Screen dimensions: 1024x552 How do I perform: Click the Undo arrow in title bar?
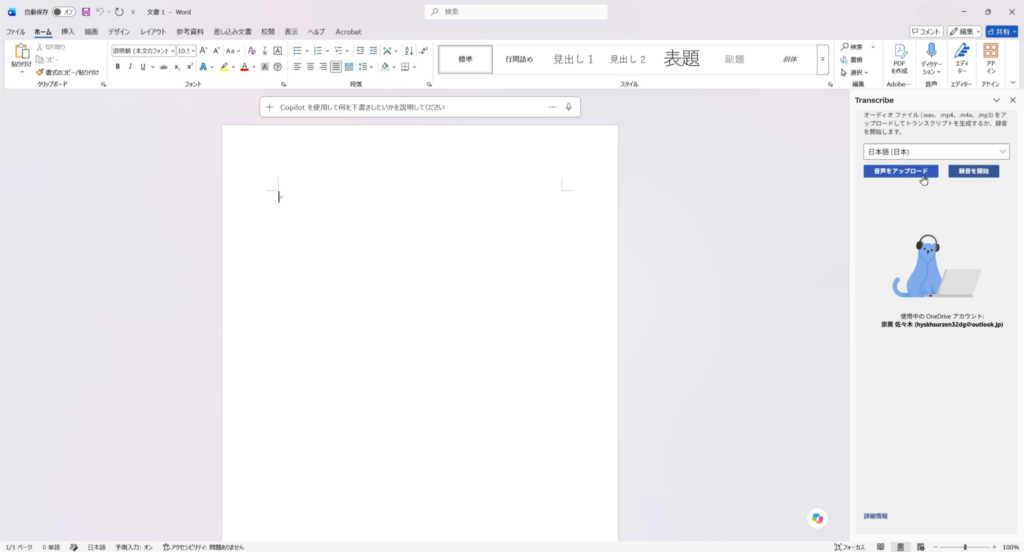(x=100, y=12)
